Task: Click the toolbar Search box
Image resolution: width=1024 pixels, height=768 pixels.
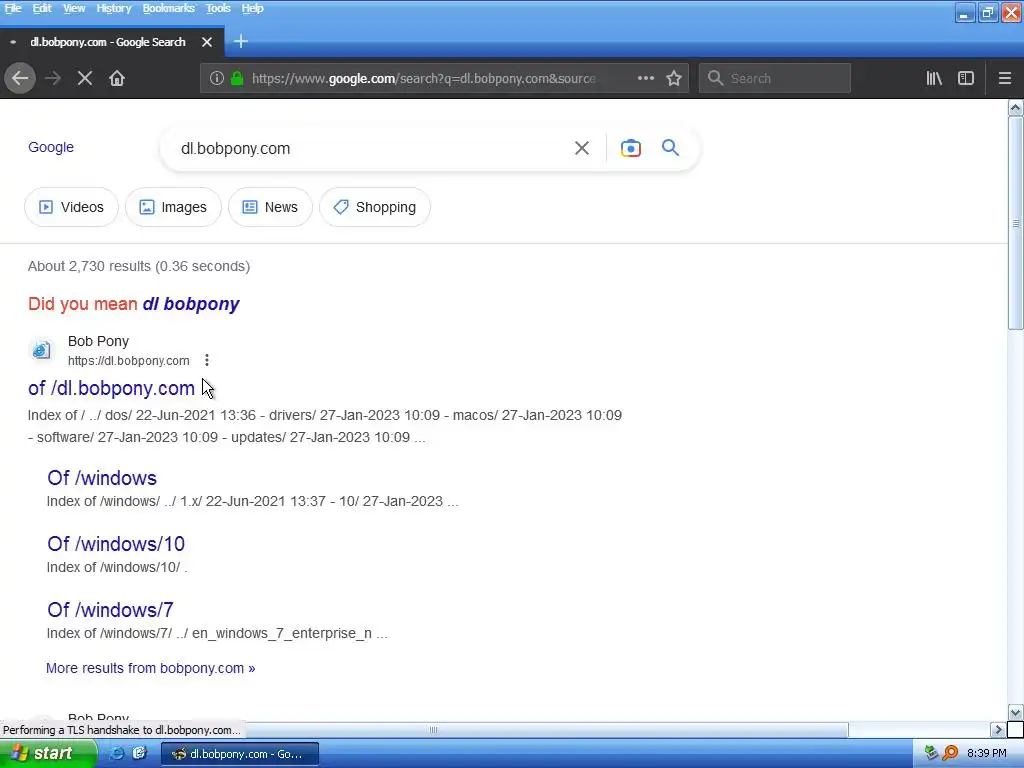Action: click(x=775, y=78)
